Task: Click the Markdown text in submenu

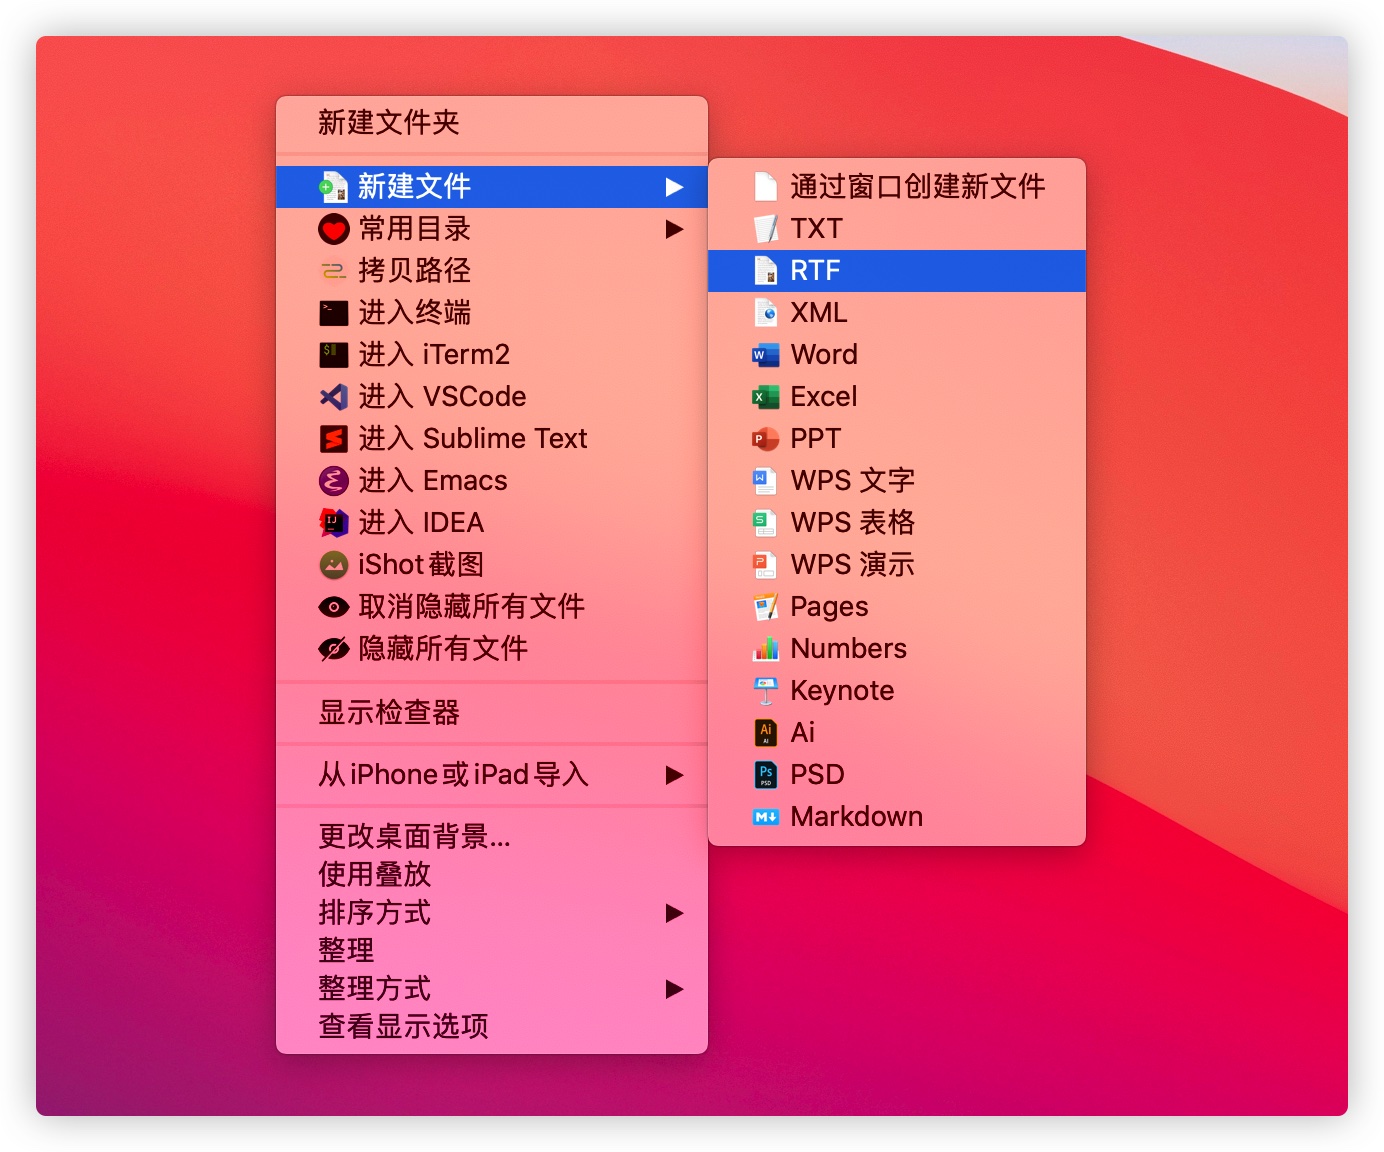Action: pyautogui.click(x=857, y=817)
